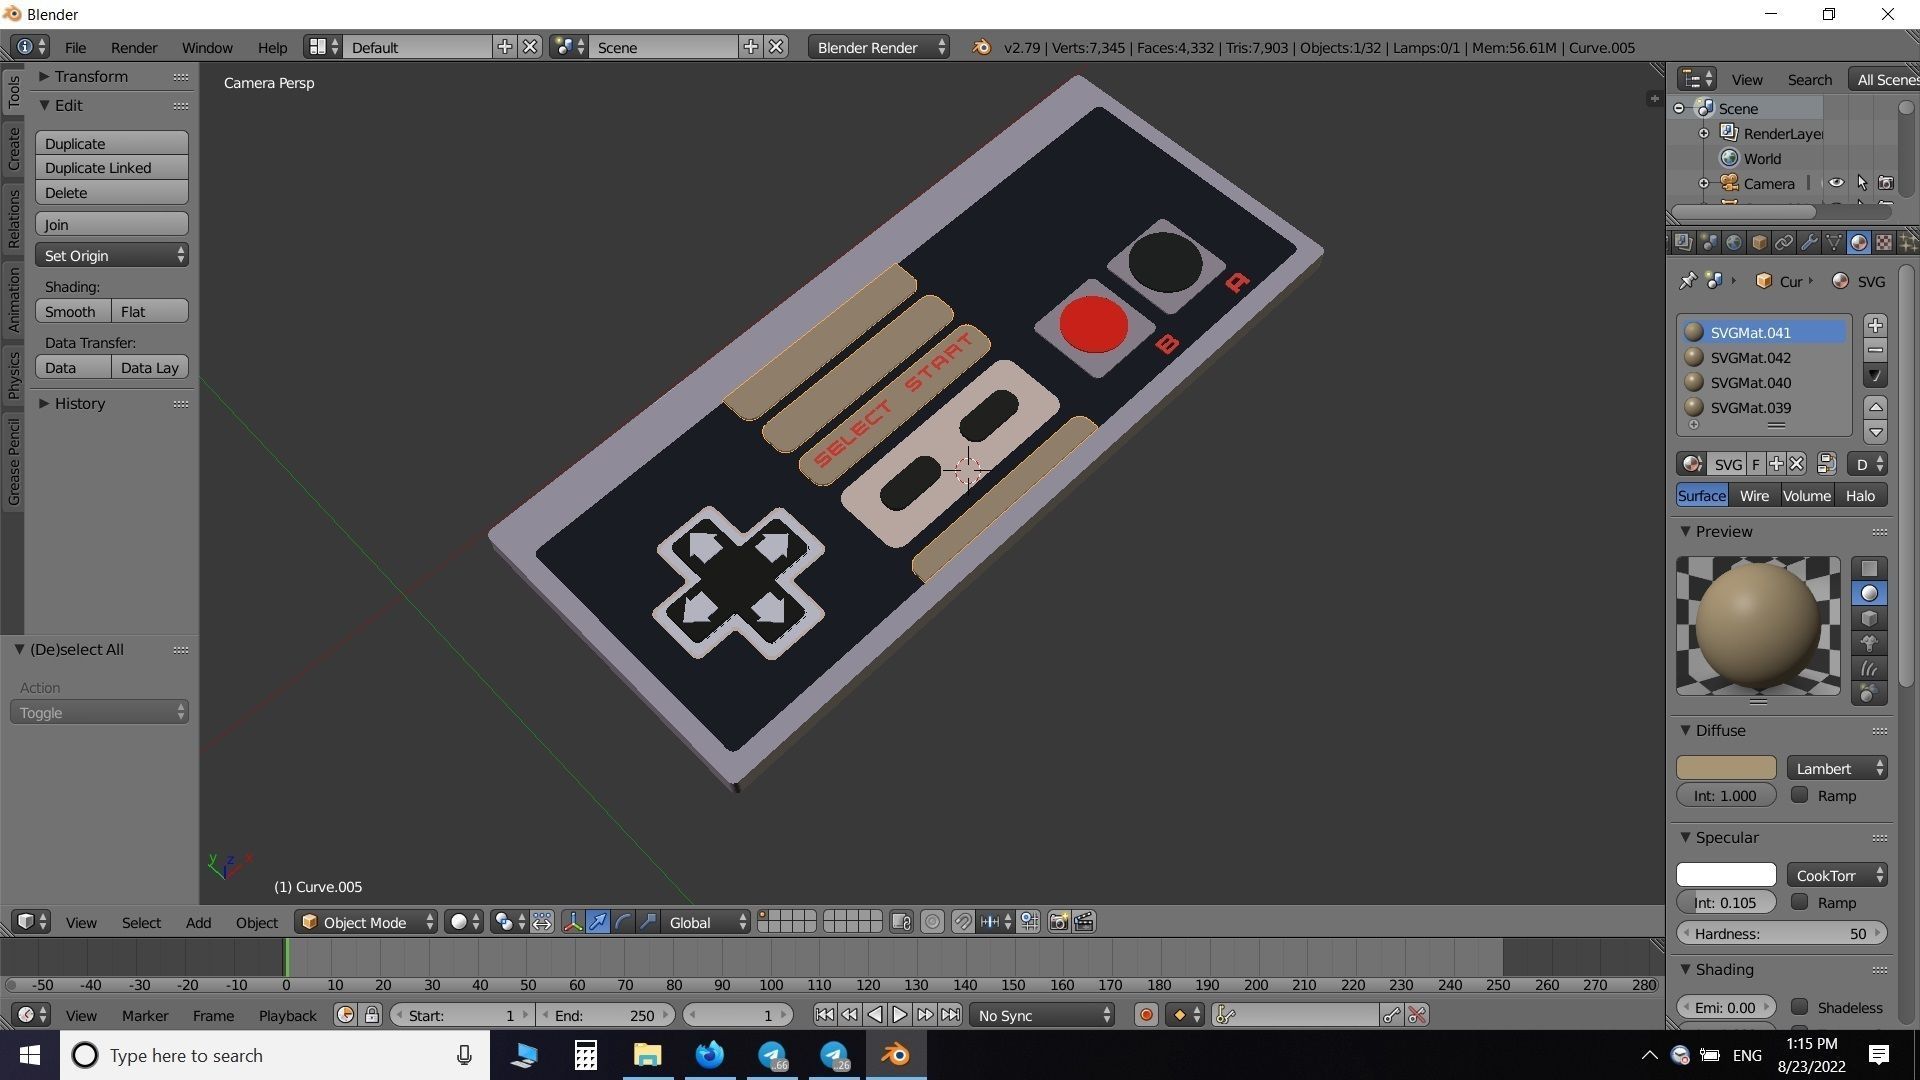The image size is (1920, 1080).
Task: Toggle fake user F for material
Action: [1755, 464]
